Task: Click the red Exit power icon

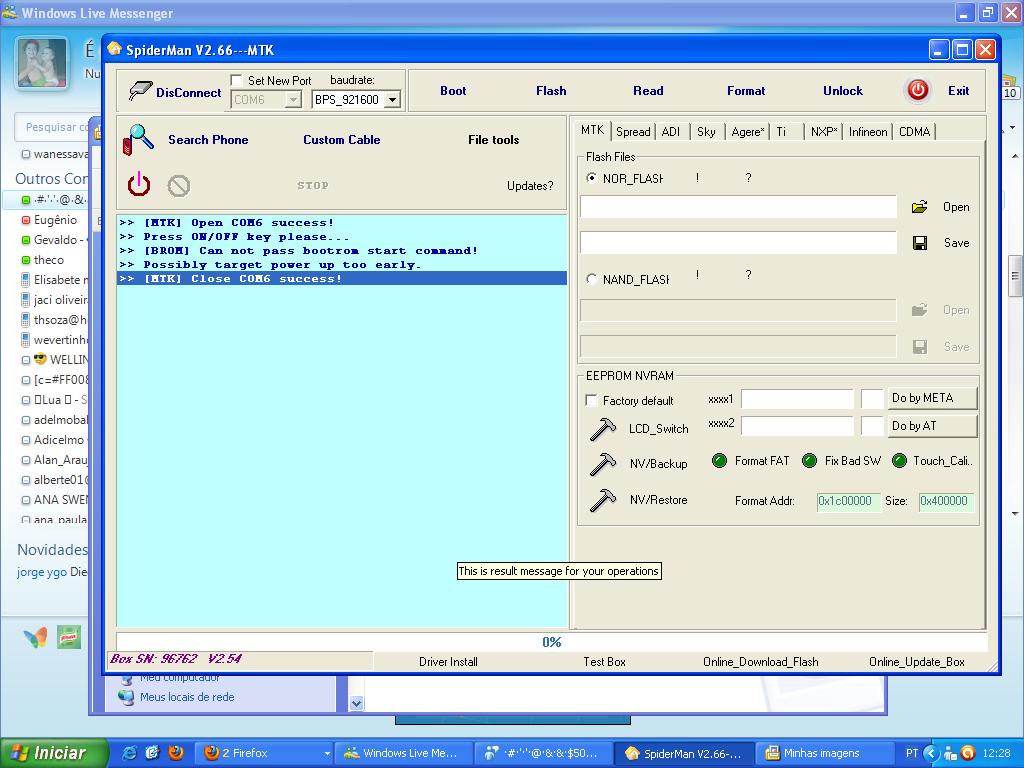Action: (918, 90)
